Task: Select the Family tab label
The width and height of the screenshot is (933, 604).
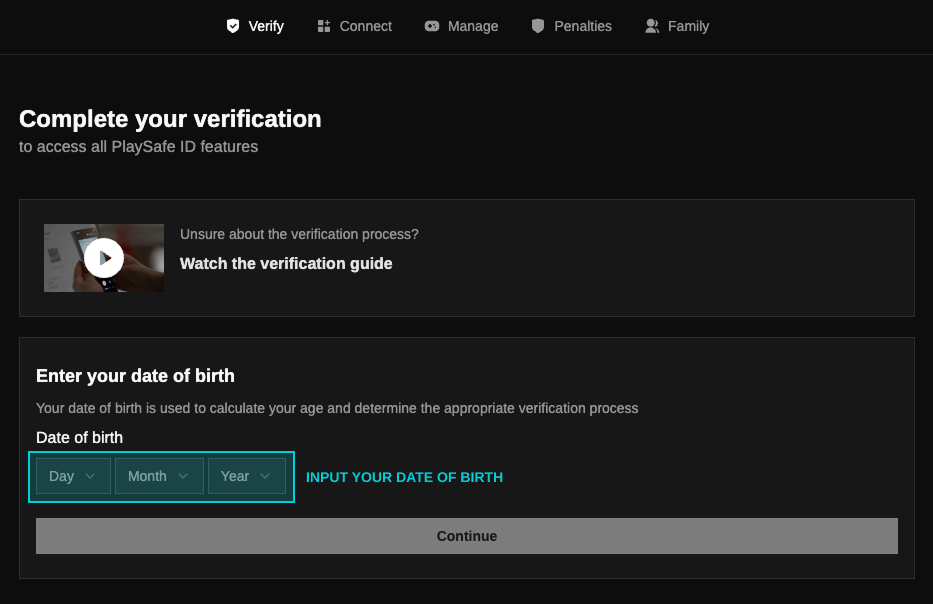Action: 688,26
